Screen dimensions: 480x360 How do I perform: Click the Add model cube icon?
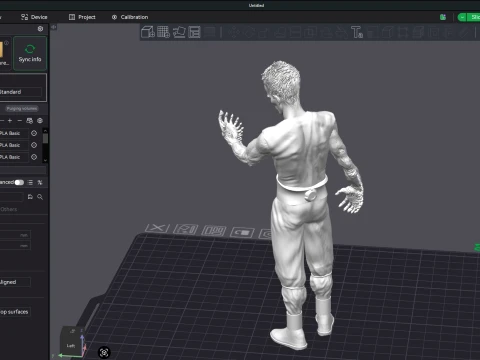tap(148, 32)
